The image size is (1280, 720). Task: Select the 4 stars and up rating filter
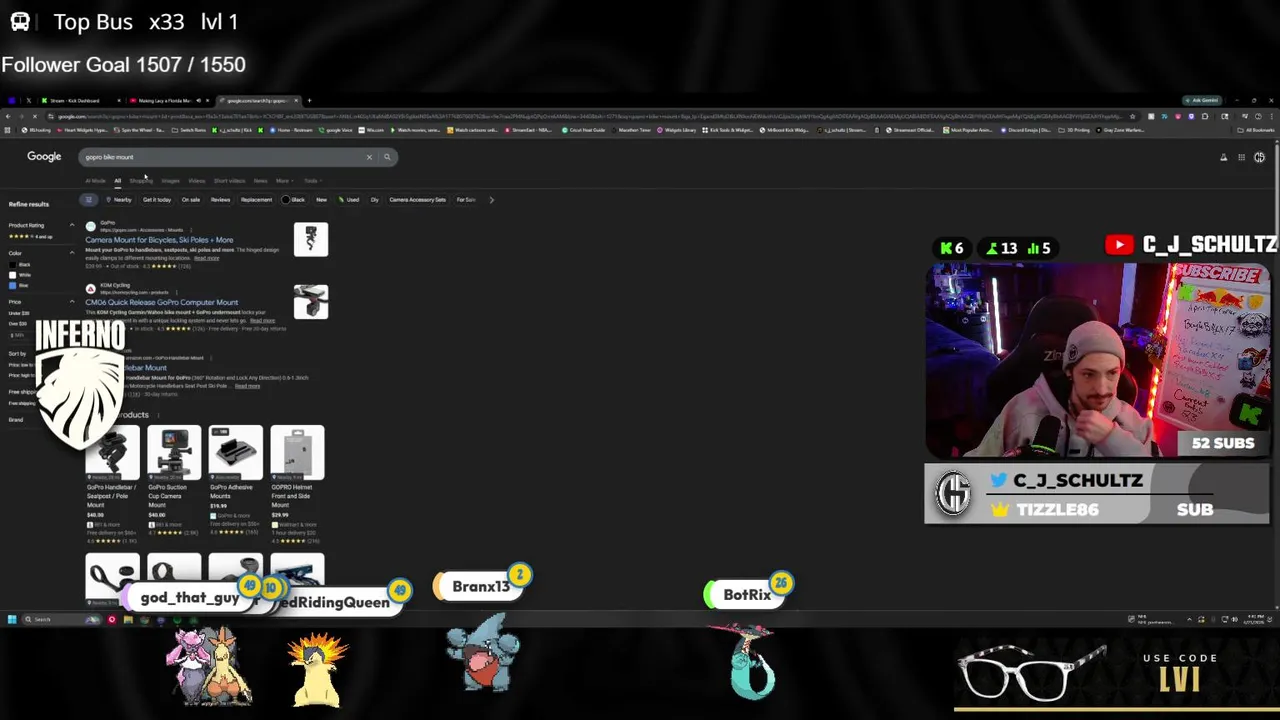(x=30, y=237)
